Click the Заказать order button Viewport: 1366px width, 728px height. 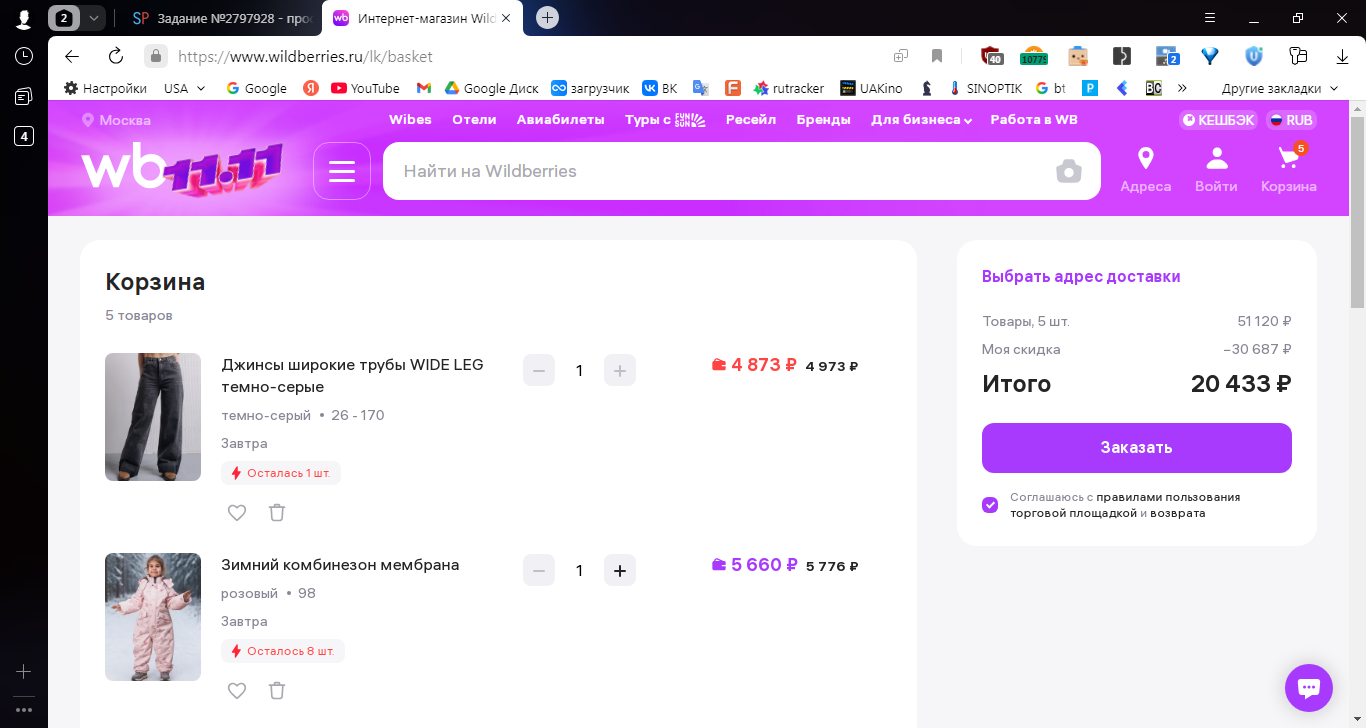point(1137,448)
